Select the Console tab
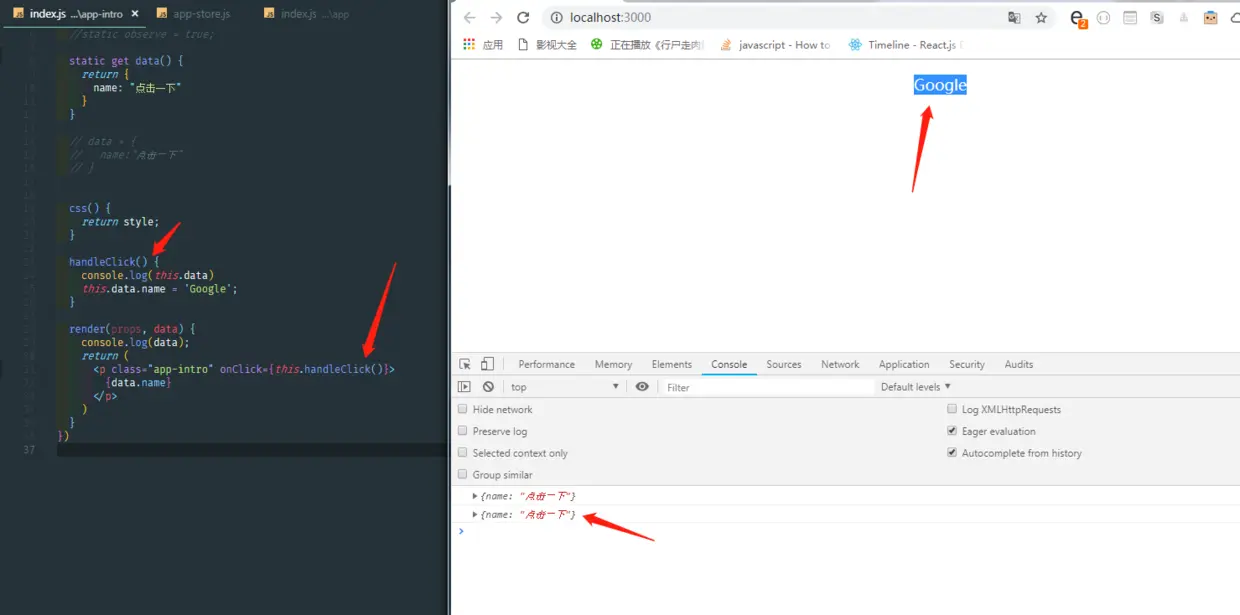1240x615 pixels. pos(729,364)
